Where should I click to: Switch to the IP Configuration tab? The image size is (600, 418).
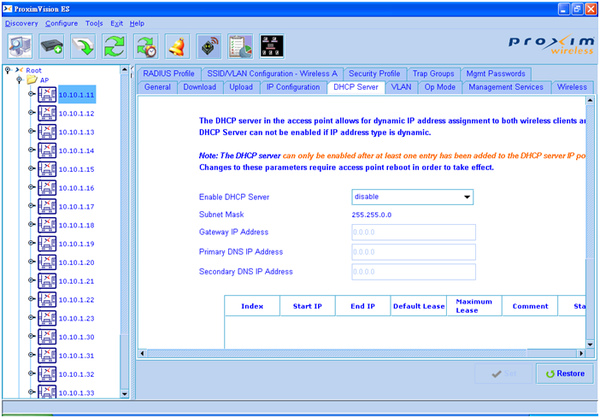[x=293, y=87]
